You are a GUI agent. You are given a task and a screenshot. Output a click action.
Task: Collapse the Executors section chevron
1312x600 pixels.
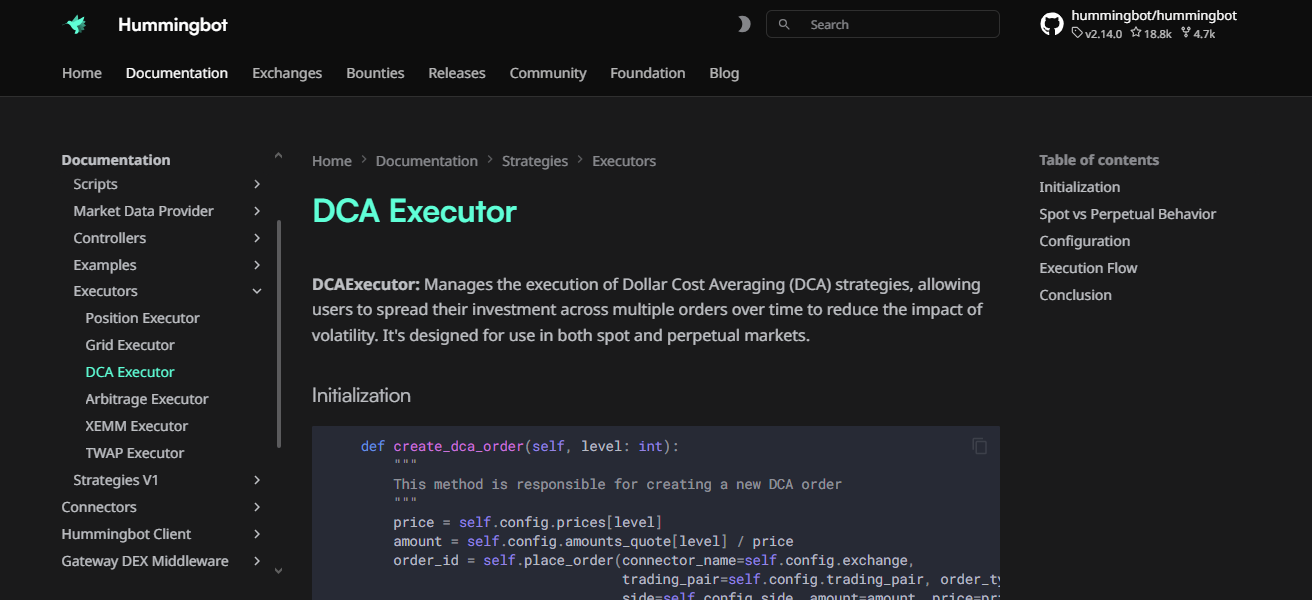pos(257,291)
